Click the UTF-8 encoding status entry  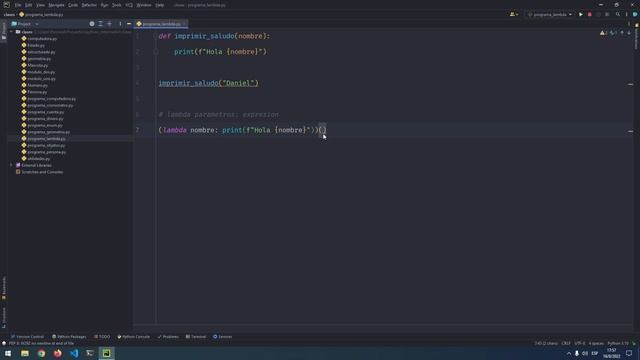point(580,343)
